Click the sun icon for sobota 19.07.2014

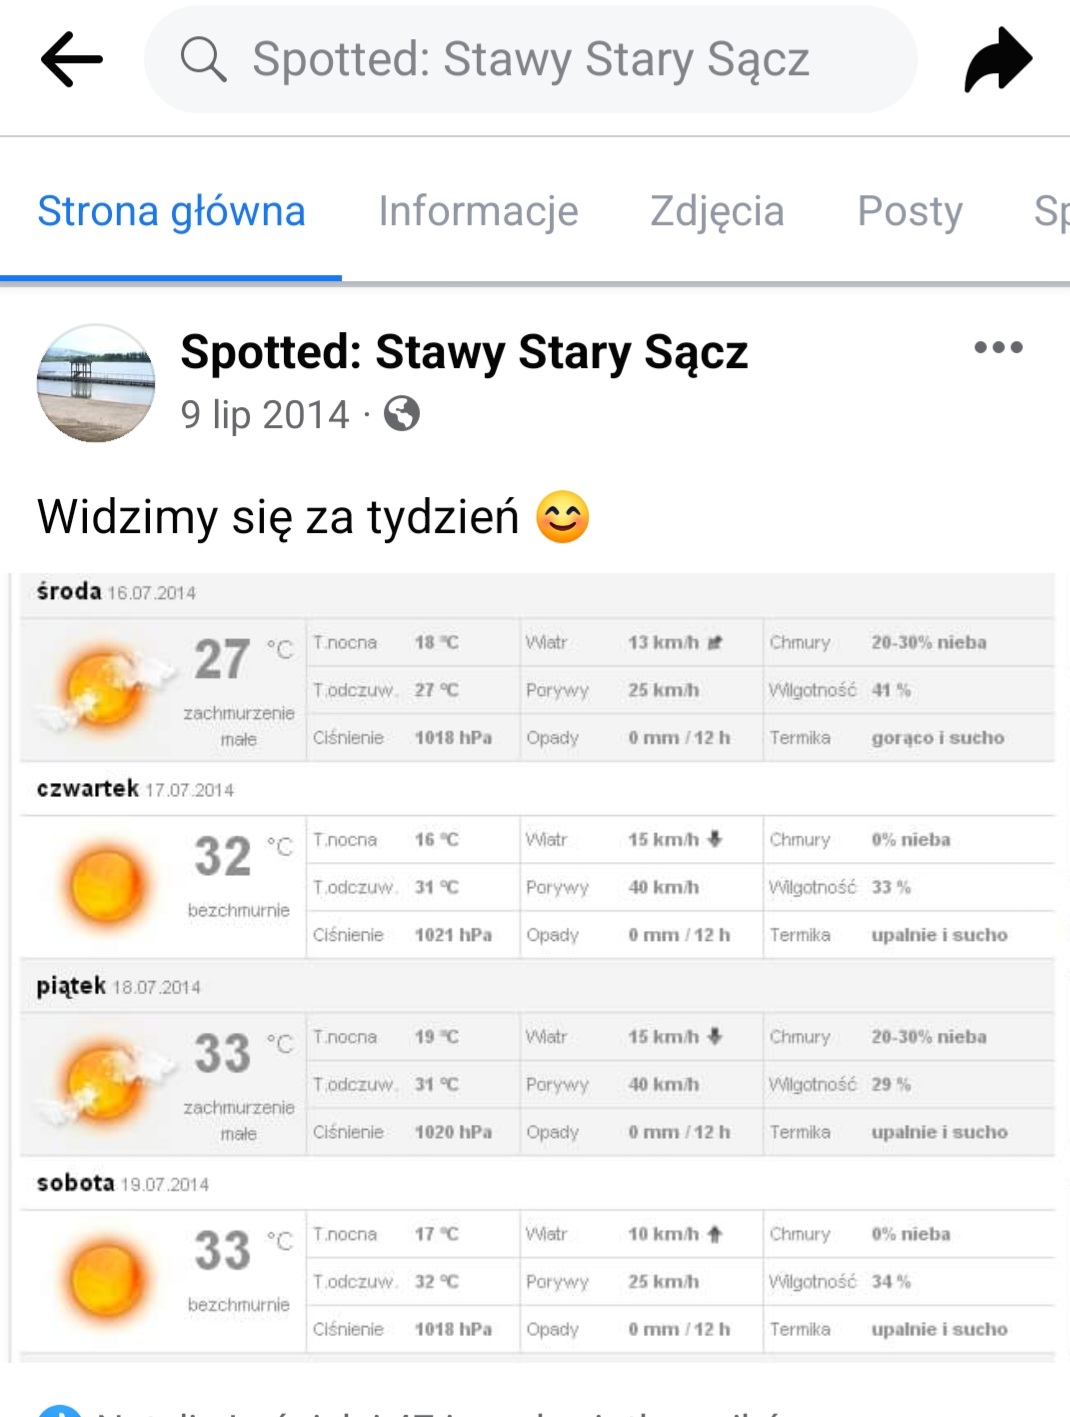[105, 1279]
